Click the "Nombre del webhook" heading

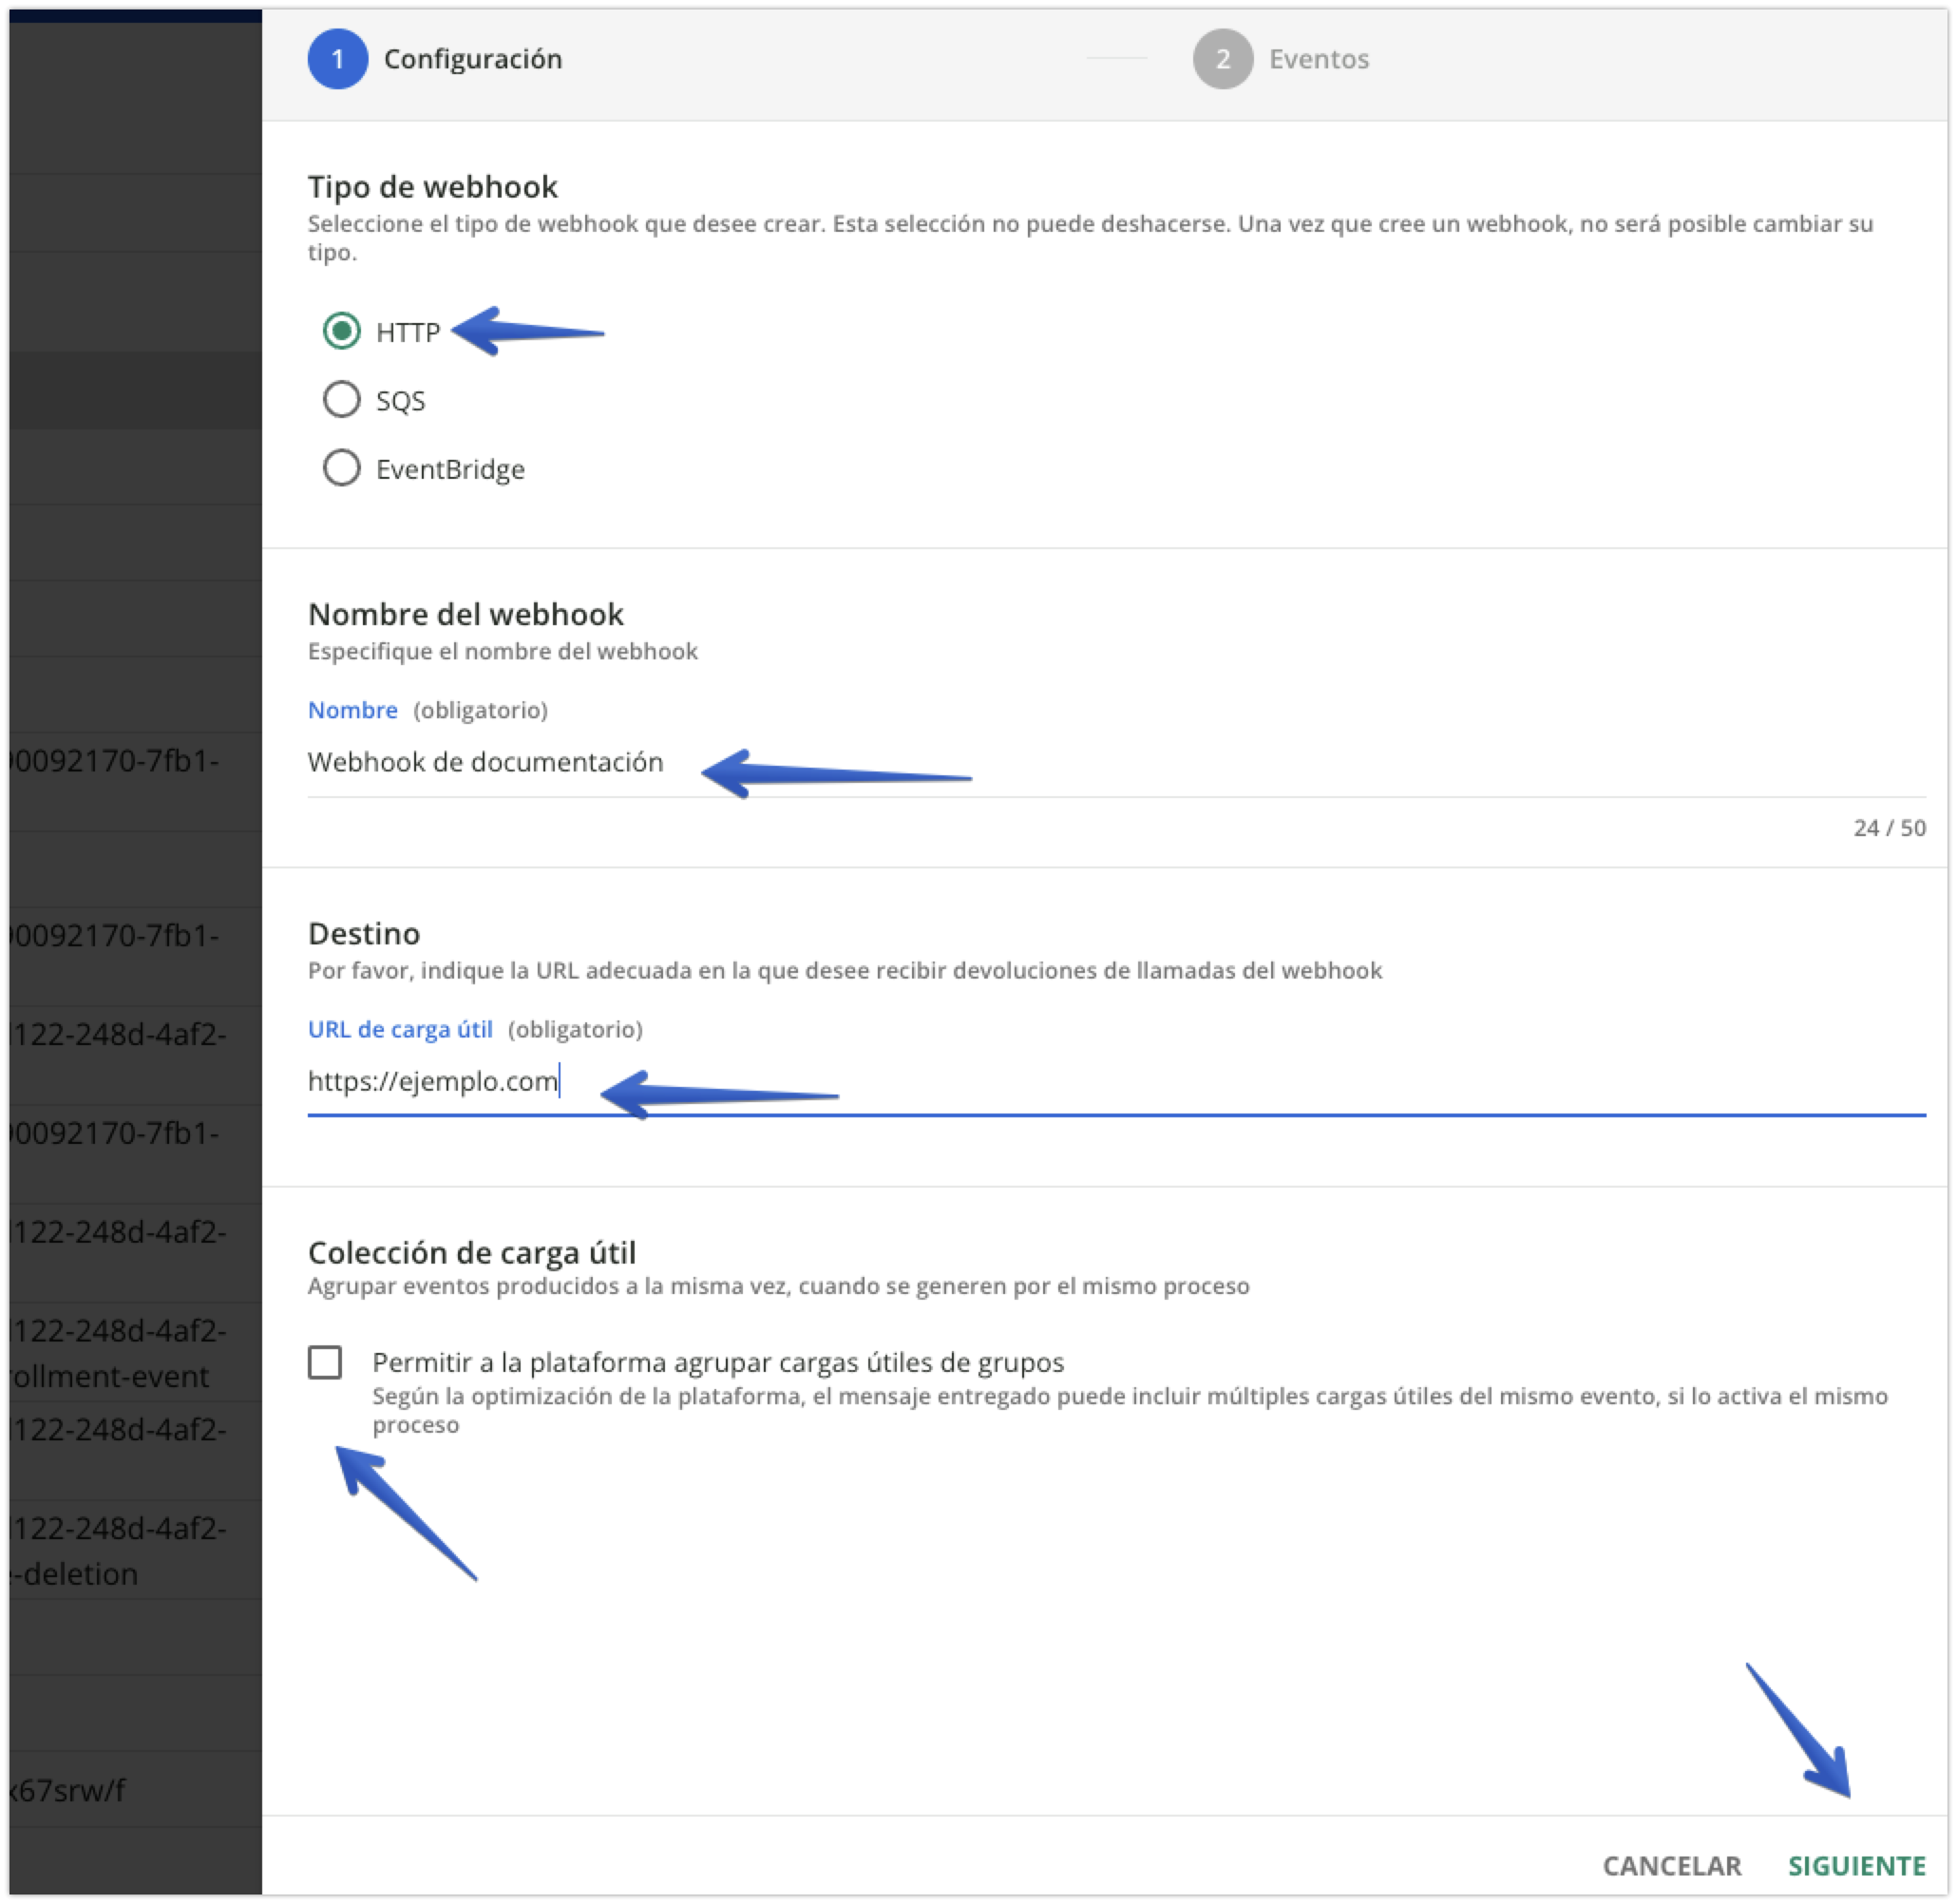(465, 614)
